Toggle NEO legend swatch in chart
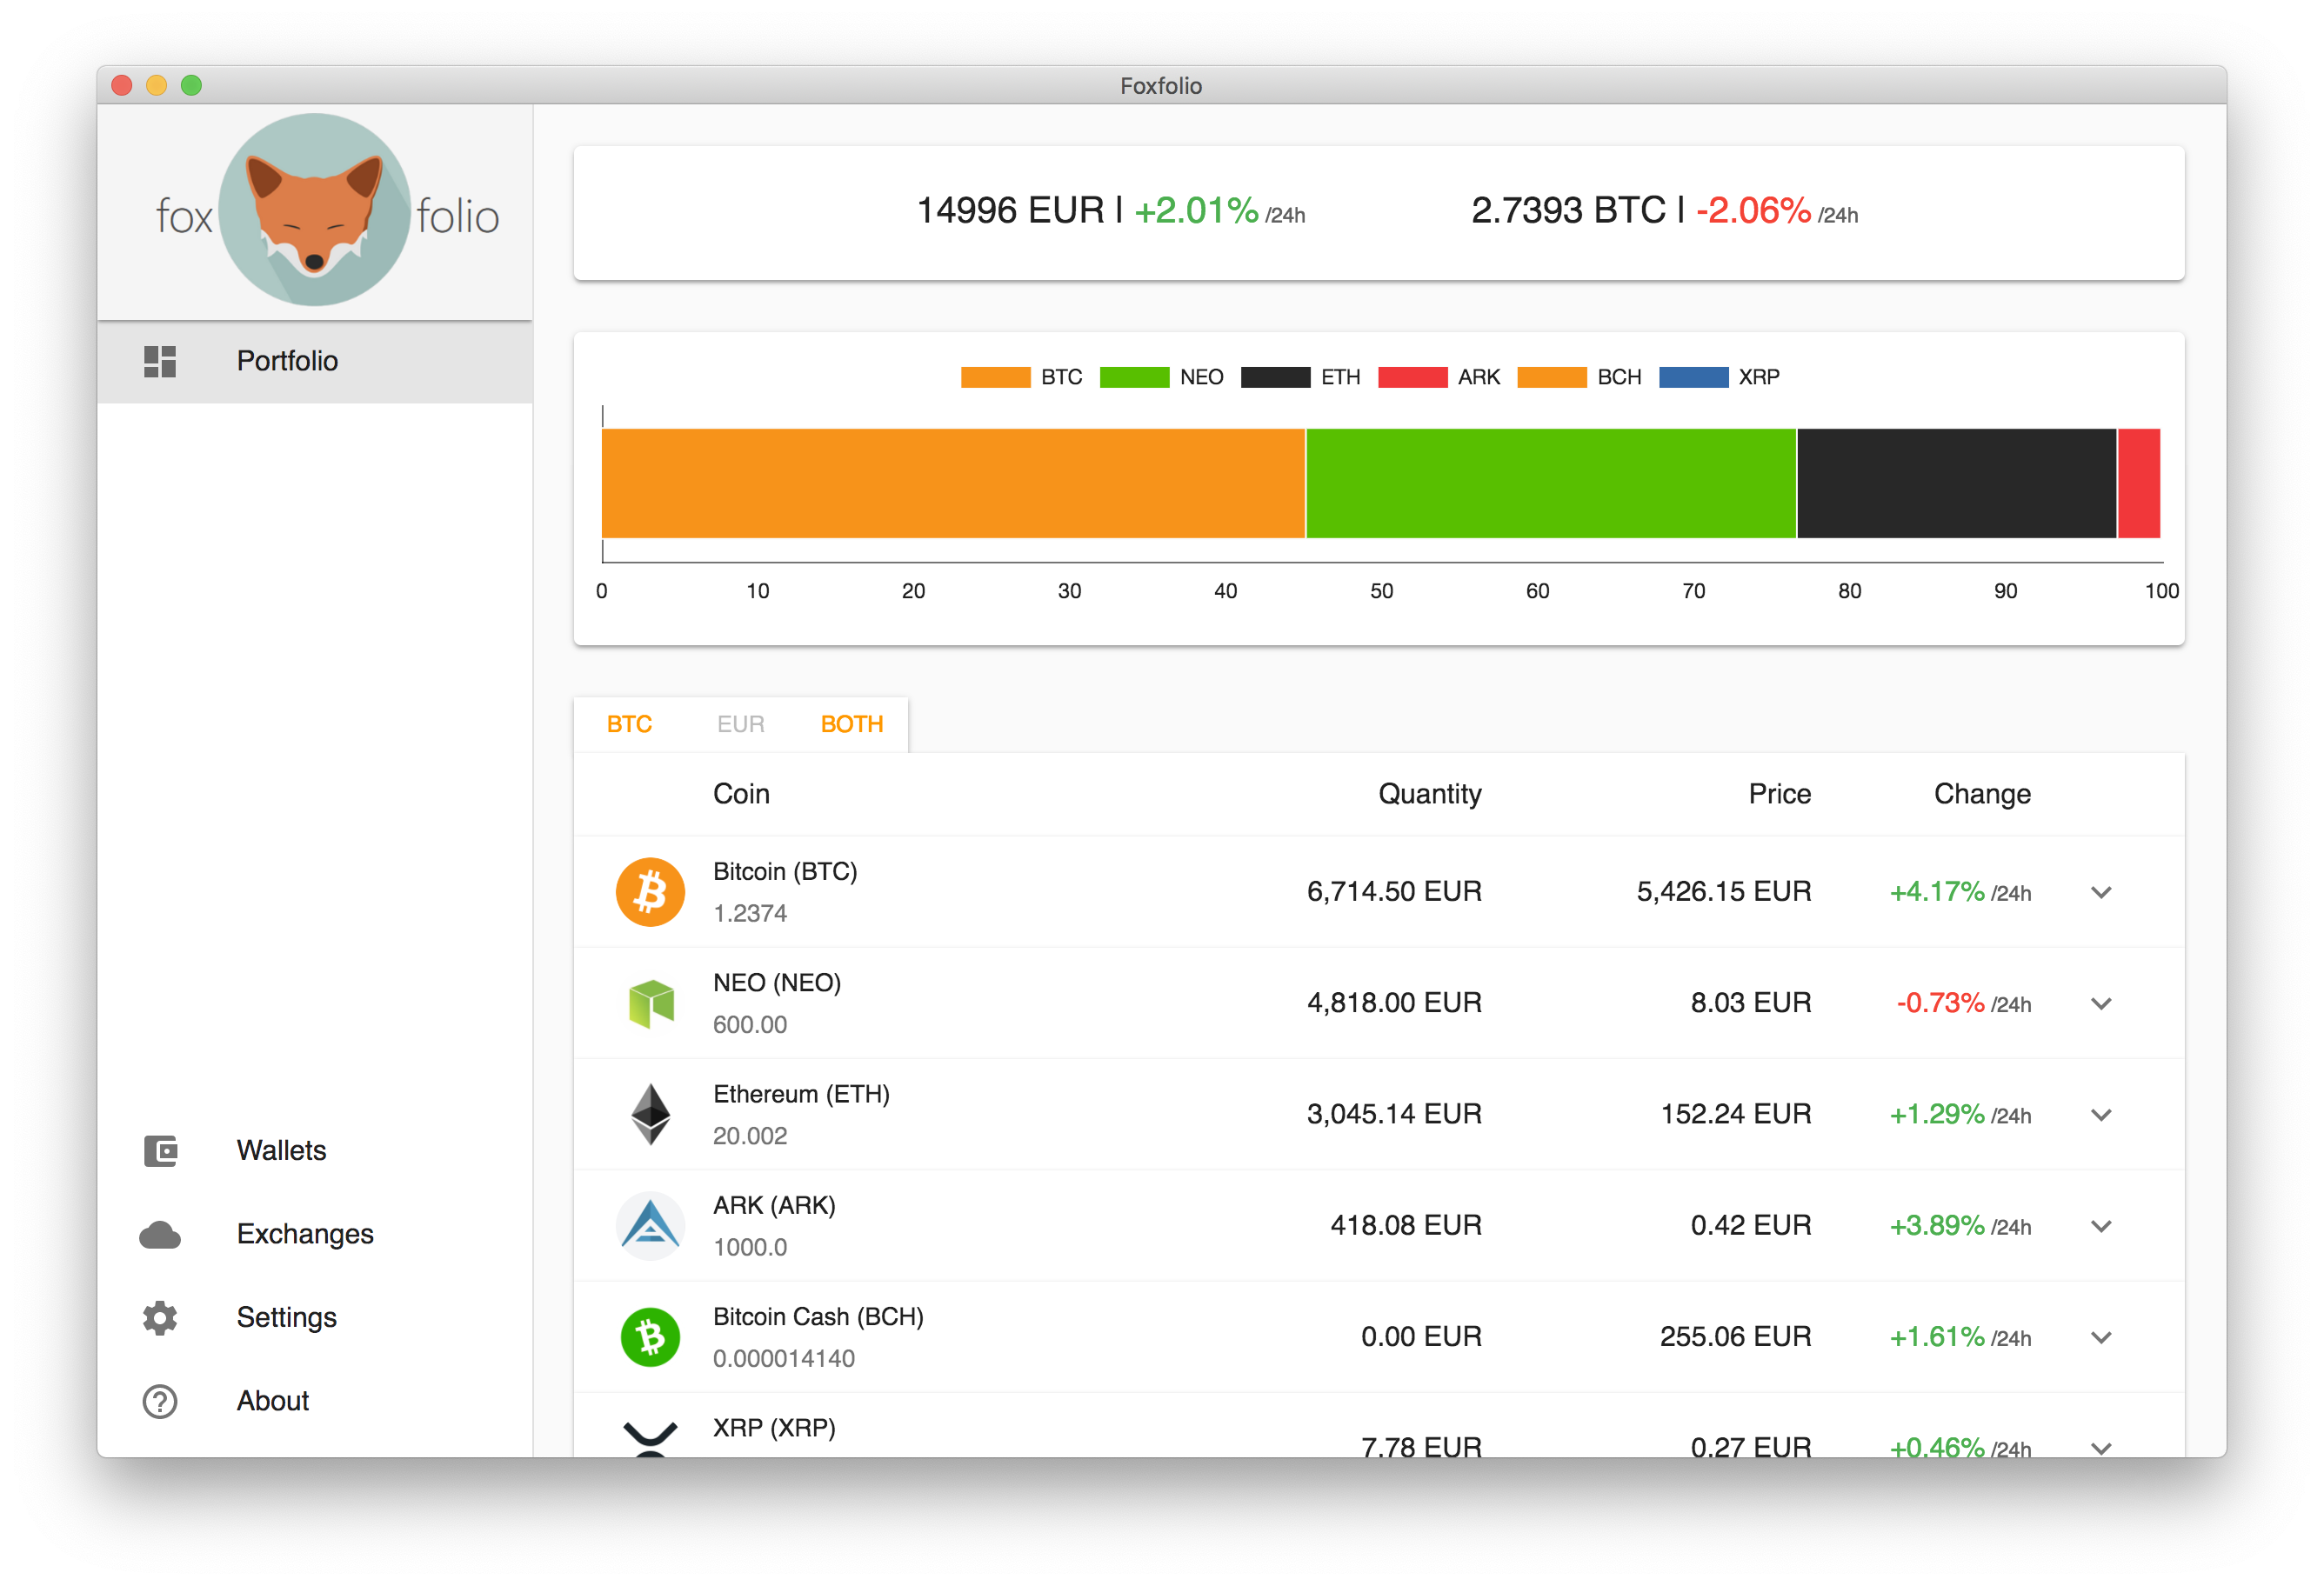2324x1586 pixels. coord(1134,377)
